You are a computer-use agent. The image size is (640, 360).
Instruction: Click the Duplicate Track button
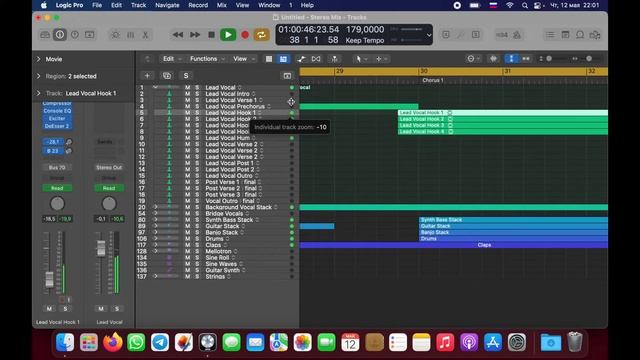[167, 76]
